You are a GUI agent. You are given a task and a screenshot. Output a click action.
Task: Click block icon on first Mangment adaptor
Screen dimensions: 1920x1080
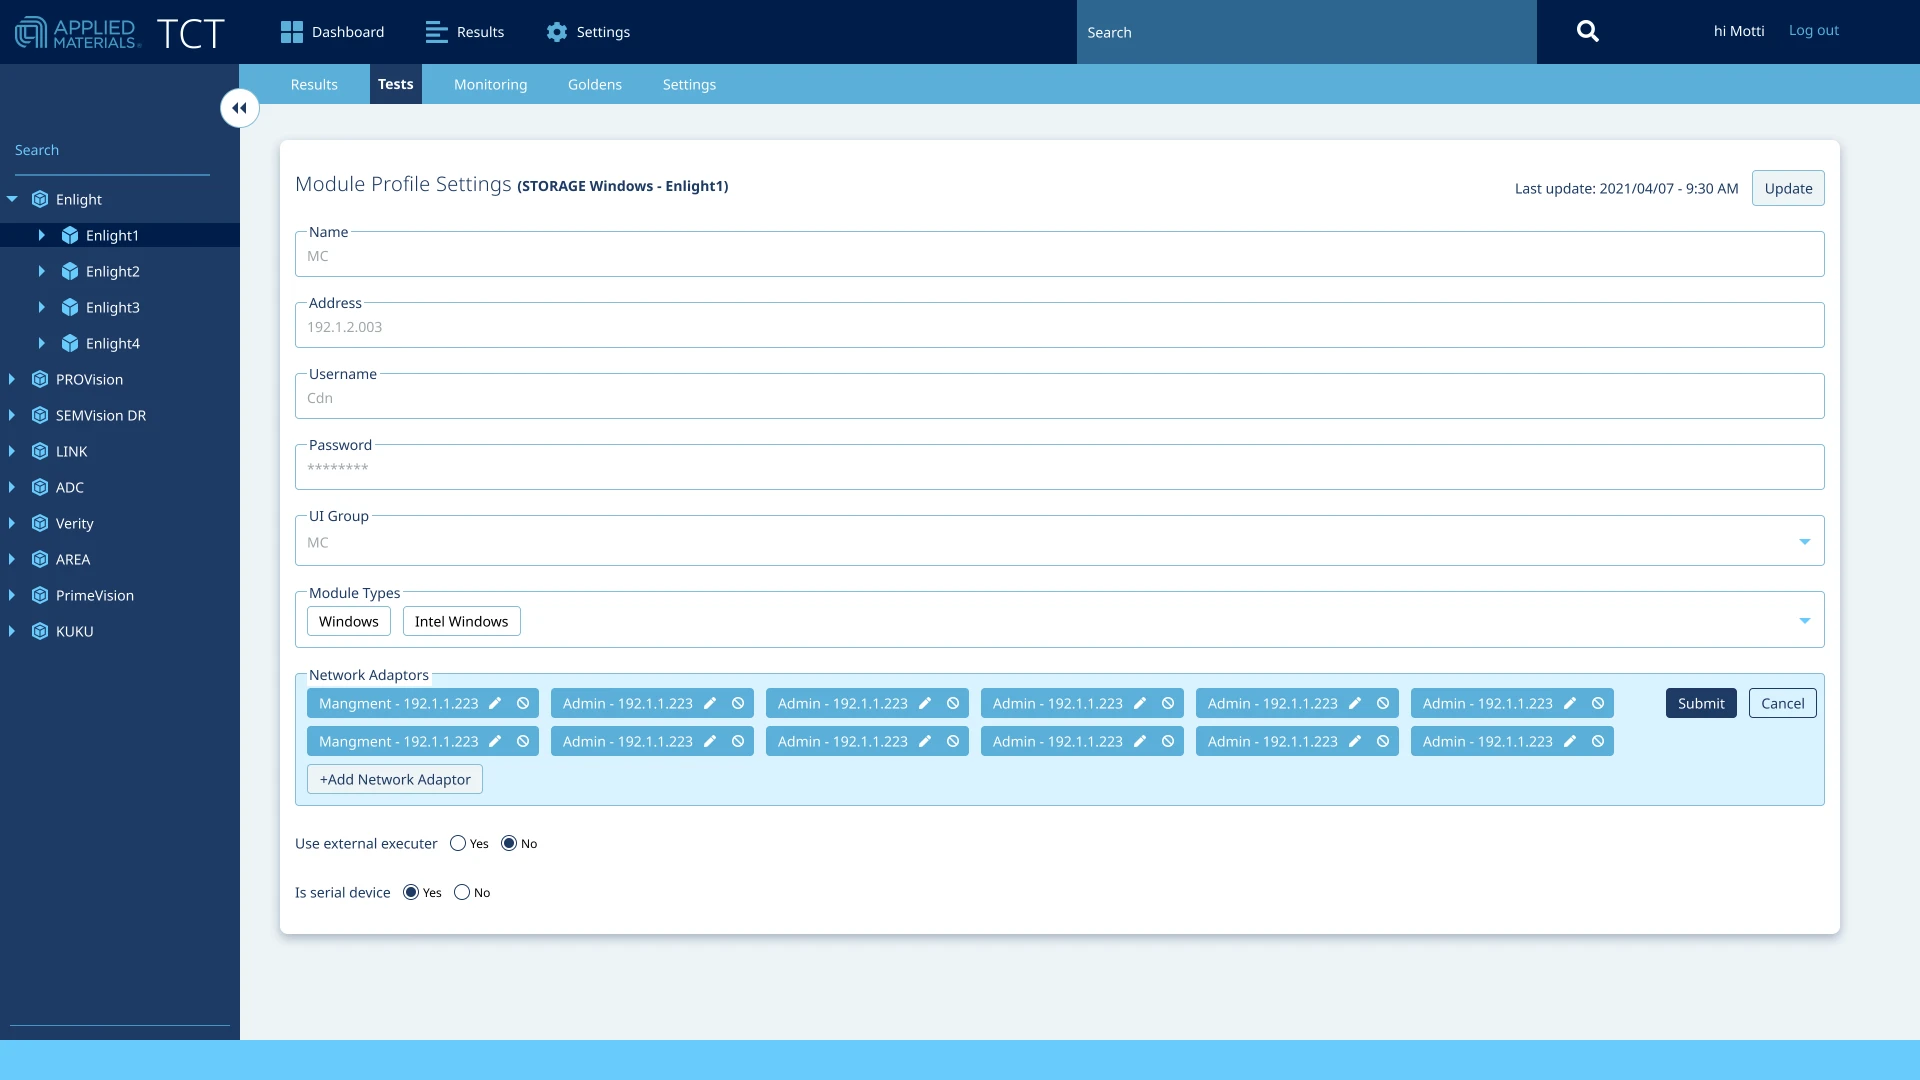(x=523, y=703)
